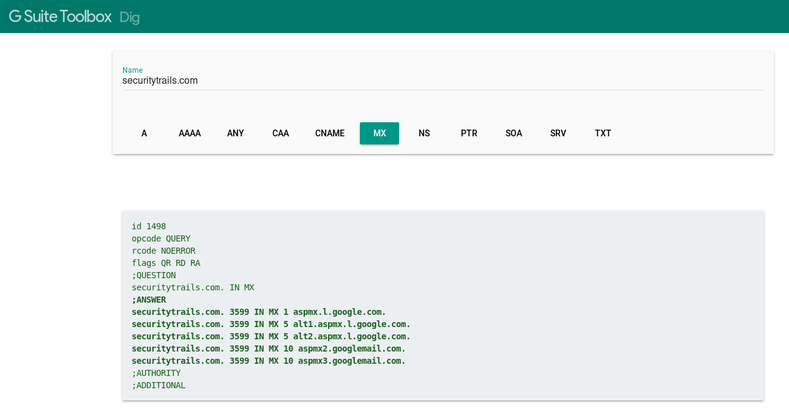Click the 'securitytrails.com. IN MX' question line
Image resolution: width=789 pixels, height=420 pixels.
click(193, 288)
